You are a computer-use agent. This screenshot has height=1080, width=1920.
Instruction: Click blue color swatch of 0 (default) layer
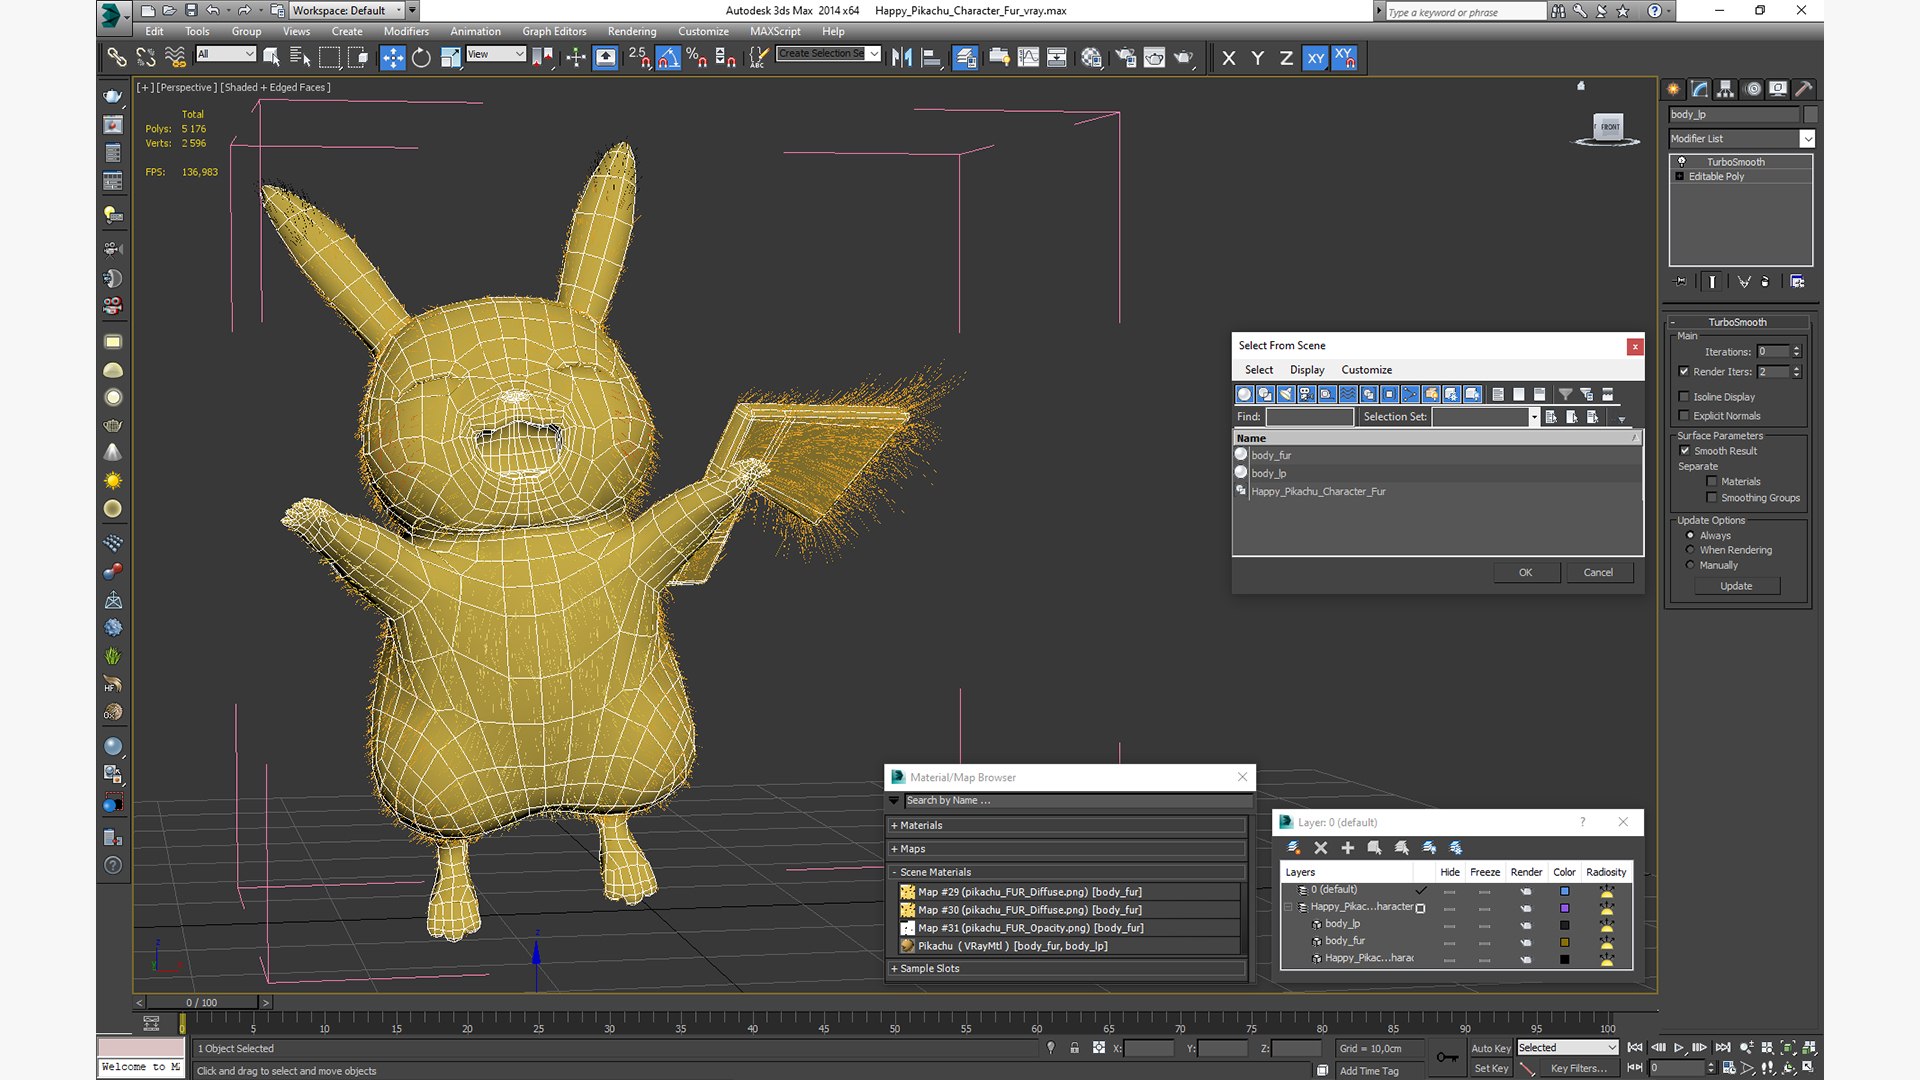click(x=1565, y=891)
